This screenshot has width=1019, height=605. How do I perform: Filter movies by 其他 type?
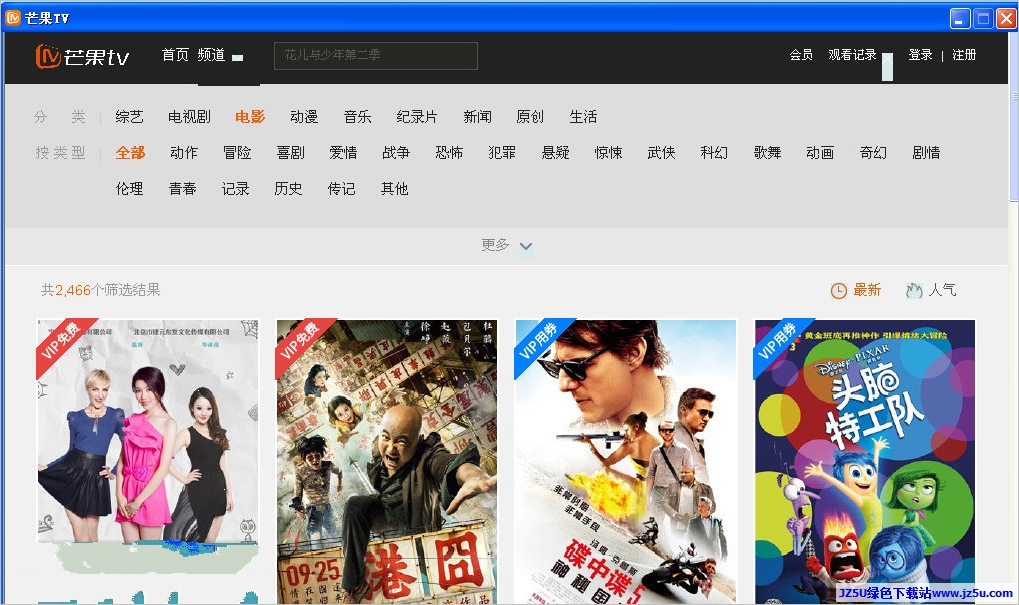[394, 188]
